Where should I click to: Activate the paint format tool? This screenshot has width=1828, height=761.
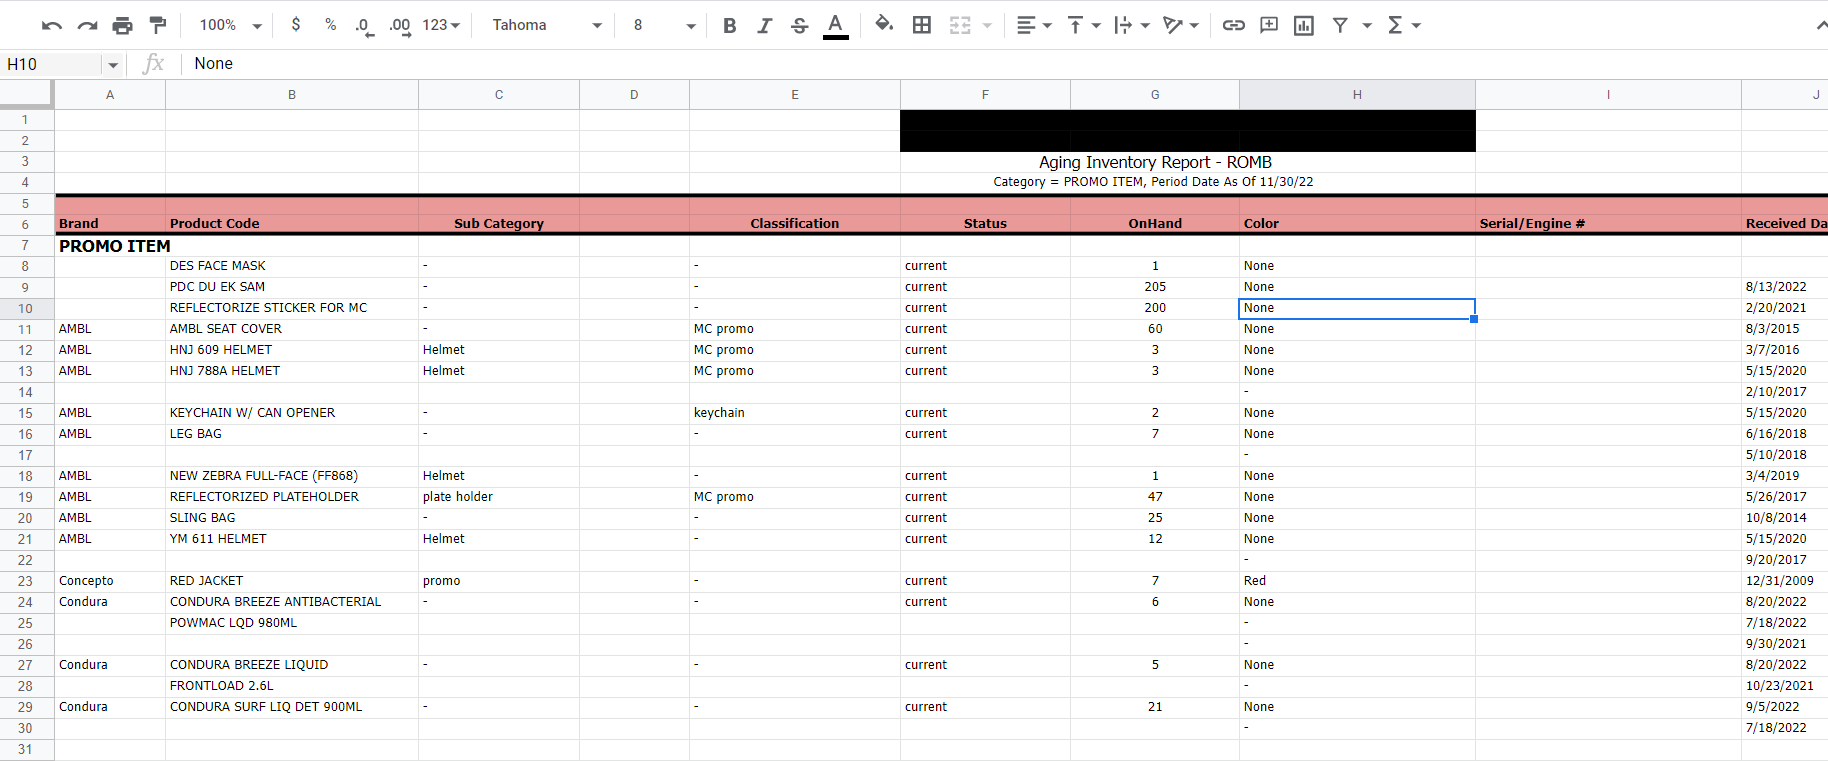coord(158,25)
